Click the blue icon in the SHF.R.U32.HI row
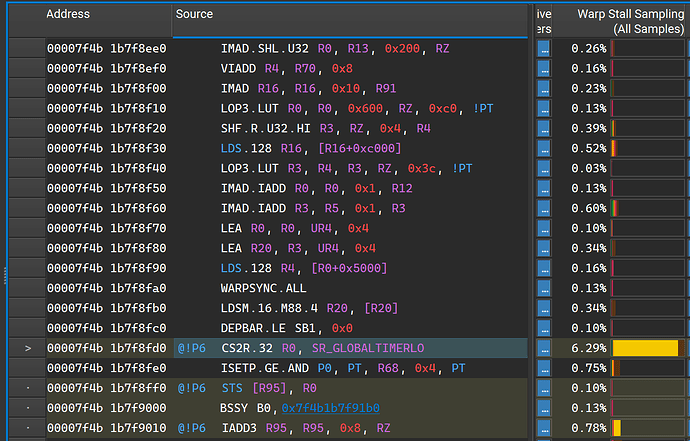690x441 pixels. pyautogui.click(x=544, y=128)
